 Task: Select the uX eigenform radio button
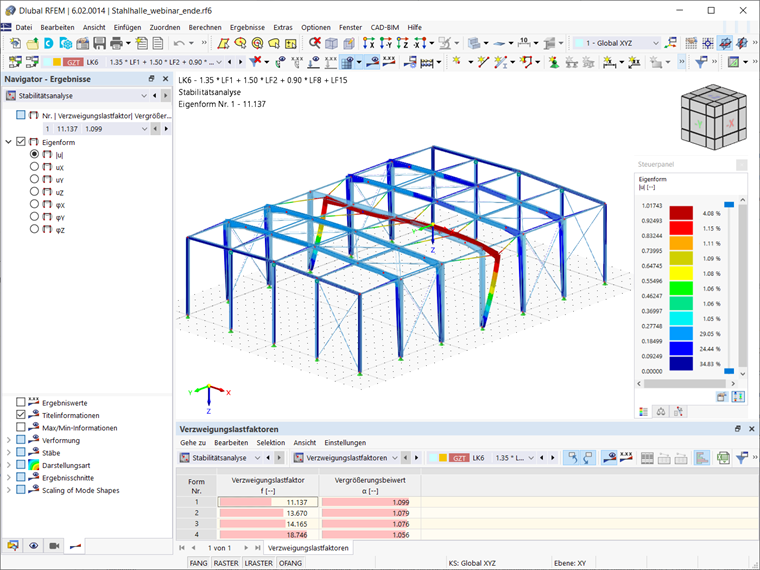point(34,167)
